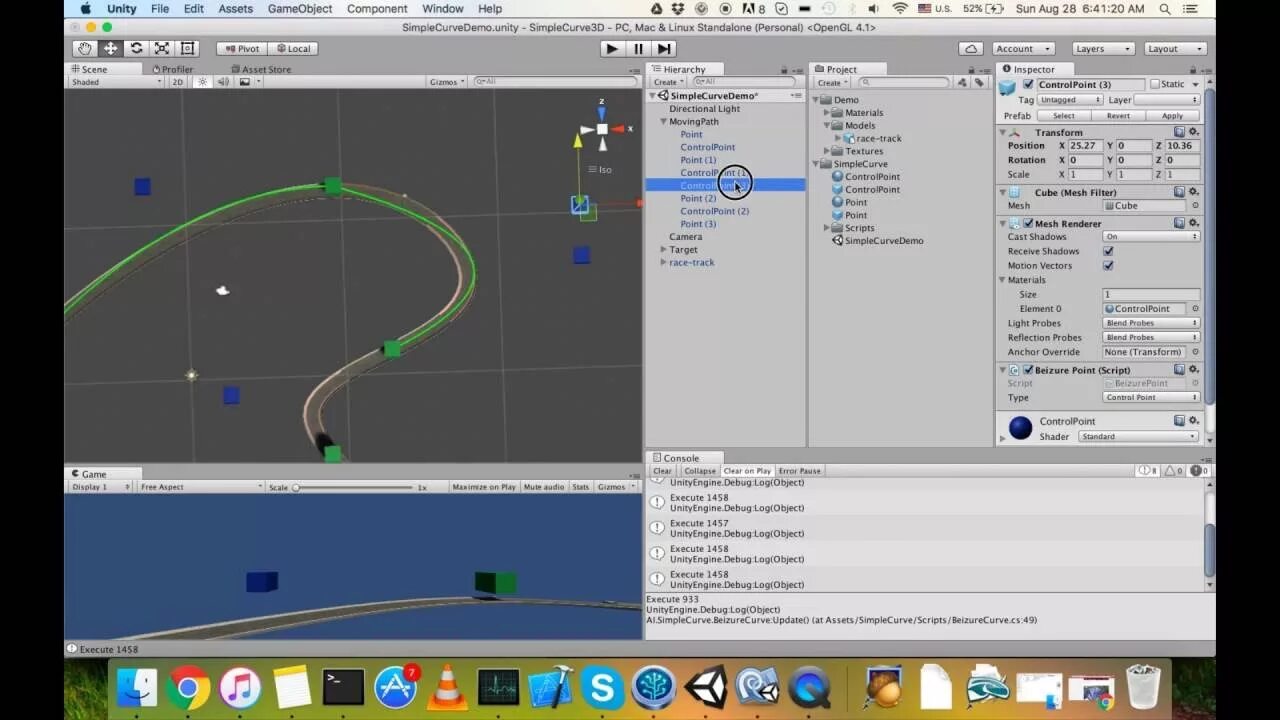Open the Light Probes dropdown
Screen dimensions: 1280x720
click(x=1151, y=323)
